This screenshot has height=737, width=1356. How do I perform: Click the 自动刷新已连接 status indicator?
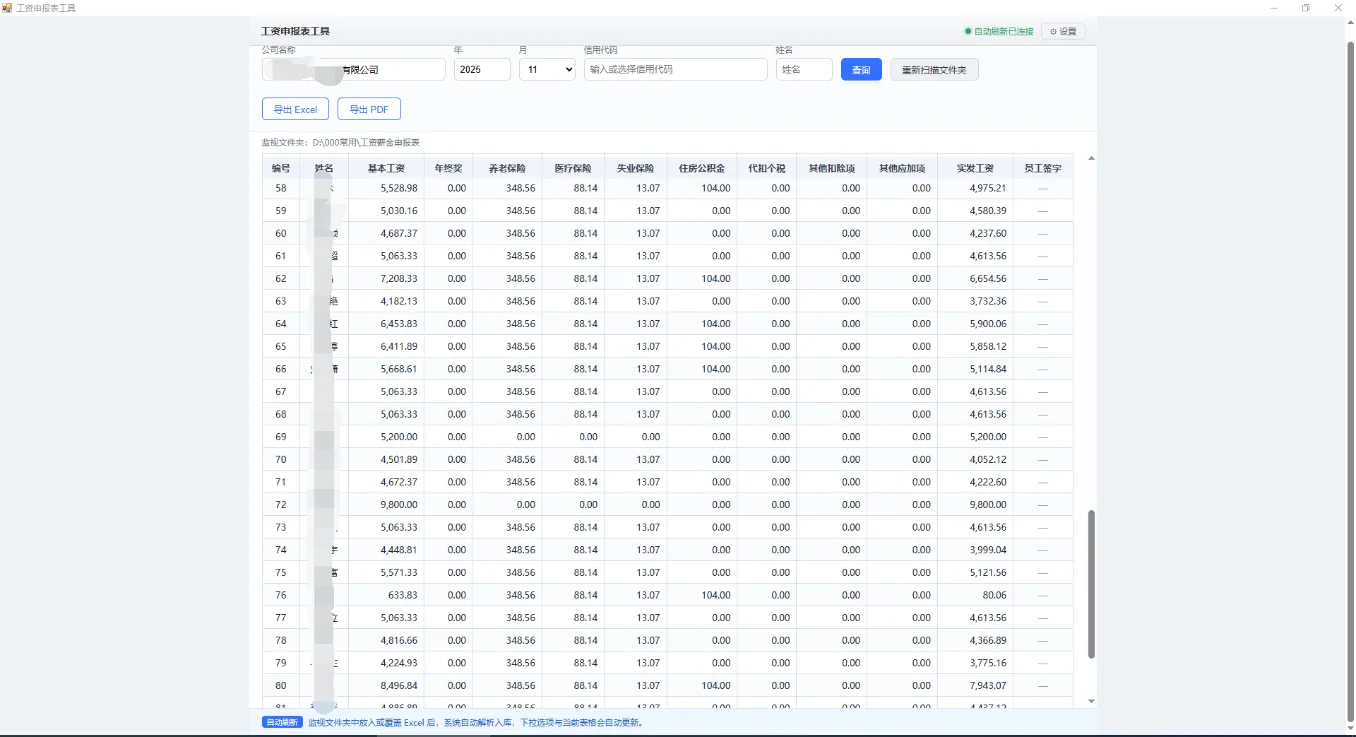[998, 31]
